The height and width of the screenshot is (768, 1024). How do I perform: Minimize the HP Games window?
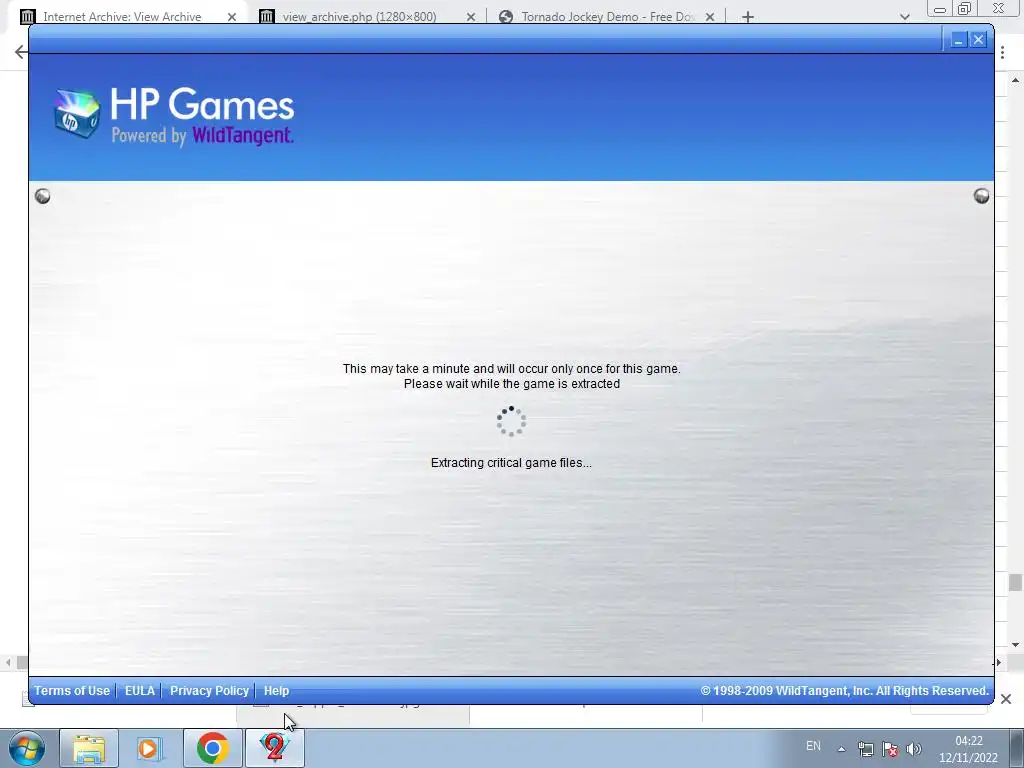pos(958,40)
